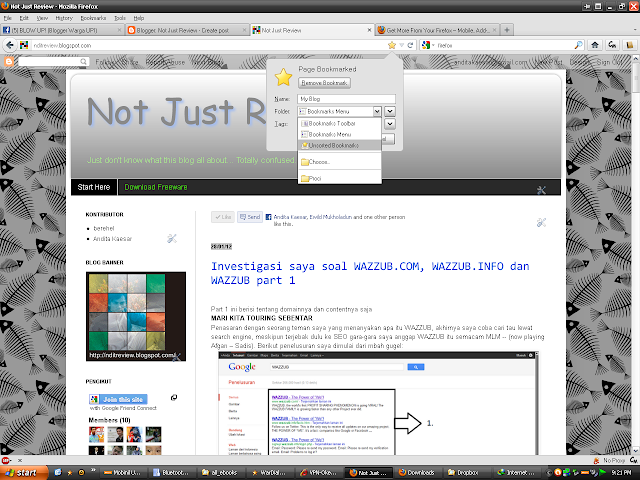Viewport: 640px width, 480px height.
Task: Open the history dropdown arrow in address bar
Action: click(x=402, y=45)
